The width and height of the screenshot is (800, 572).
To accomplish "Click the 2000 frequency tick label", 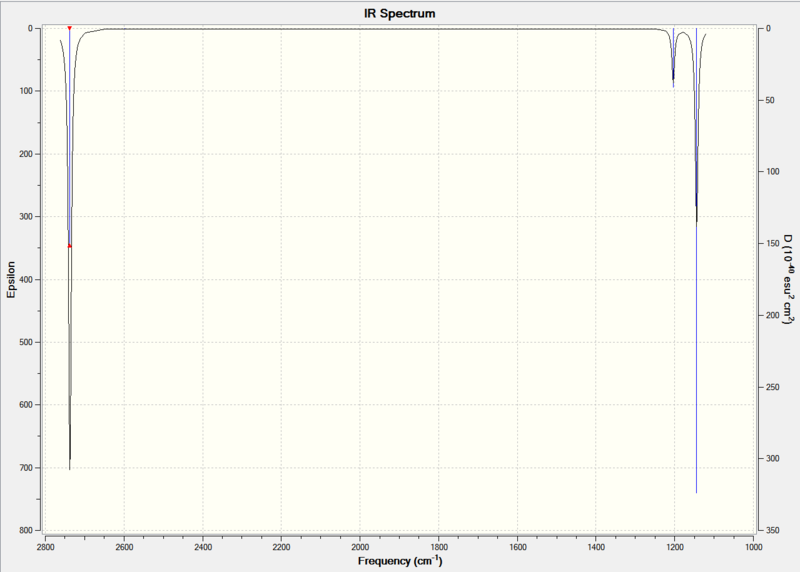I will pos(360,547).
